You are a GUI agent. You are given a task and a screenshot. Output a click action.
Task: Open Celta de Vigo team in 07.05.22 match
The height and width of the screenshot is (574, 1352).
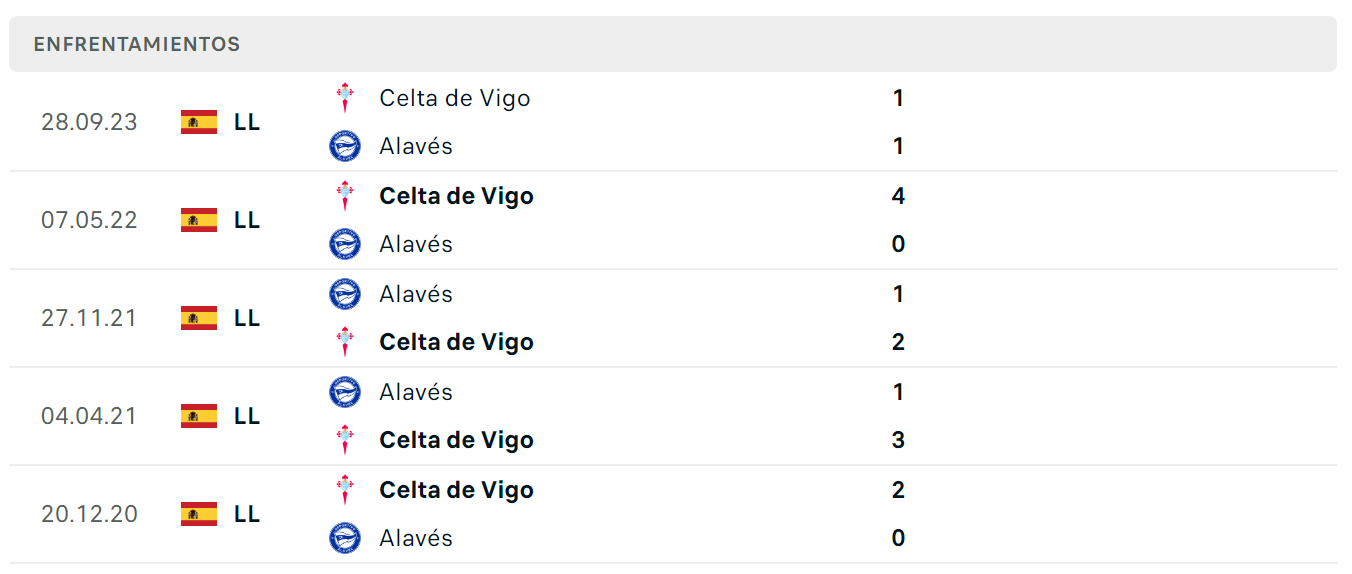(x=456, y=196)
